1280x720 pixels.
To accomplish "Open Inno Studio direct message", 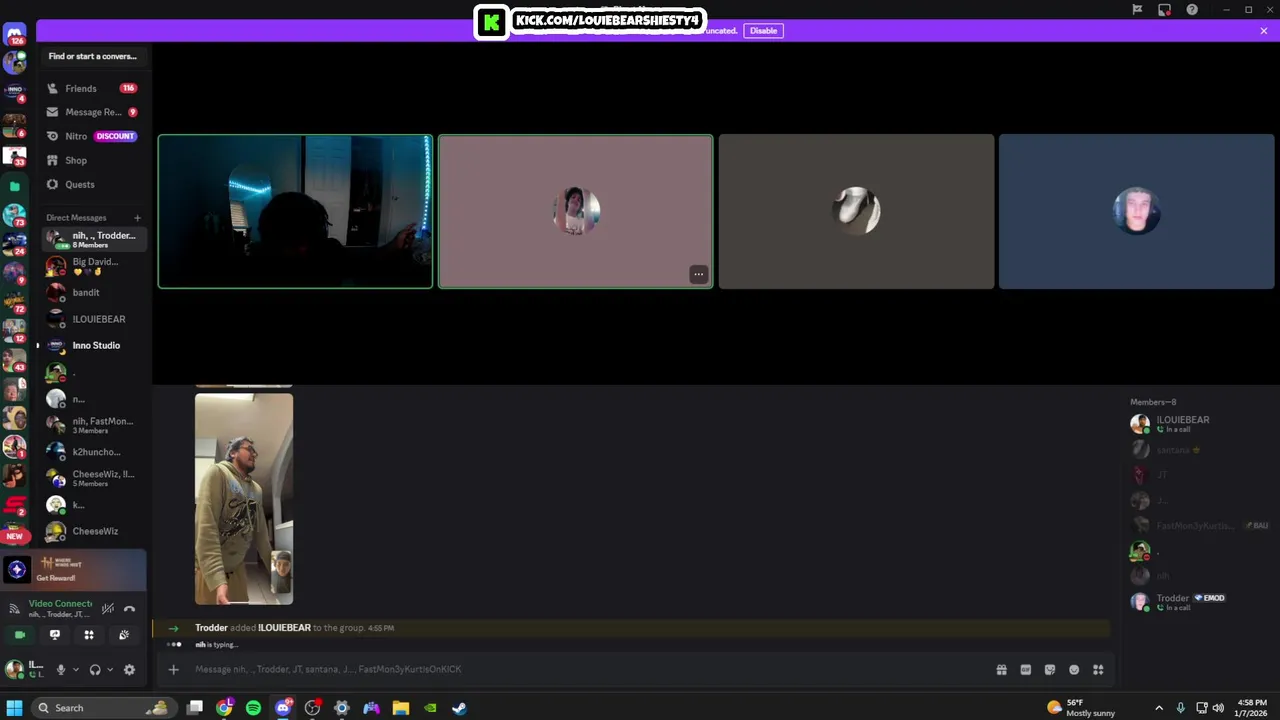I will click(93, 345).
